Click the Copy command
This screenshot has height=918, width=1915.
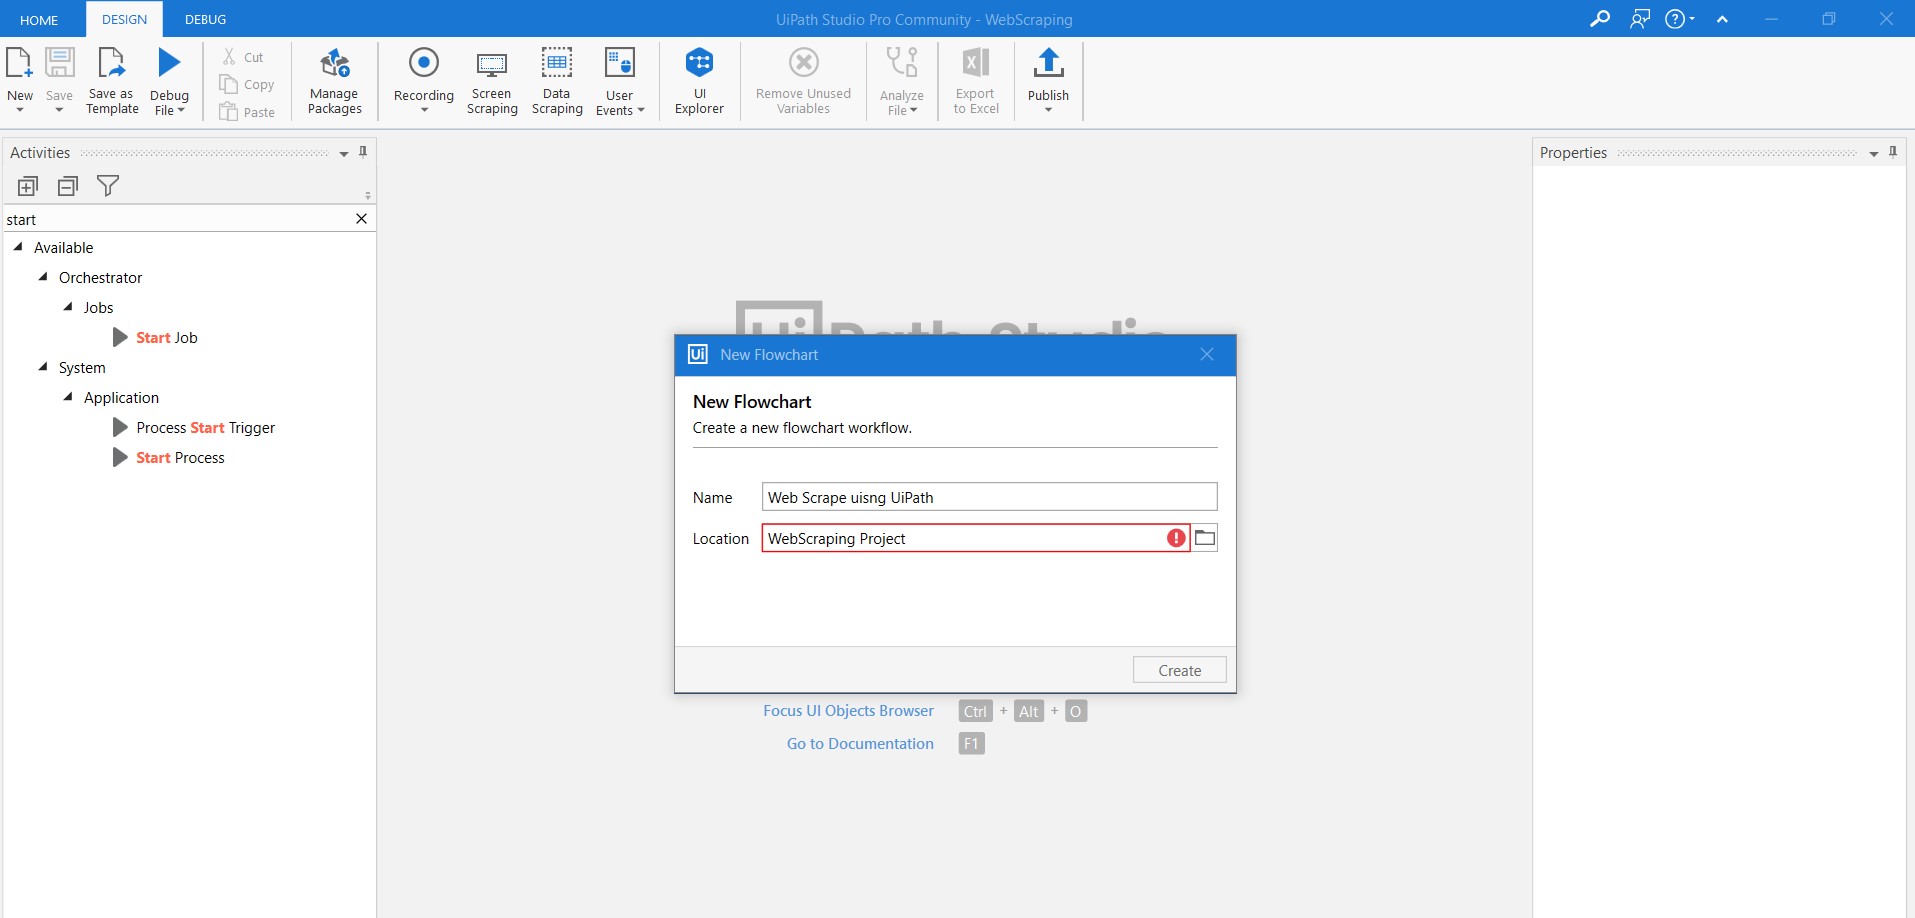coord(246,85)
